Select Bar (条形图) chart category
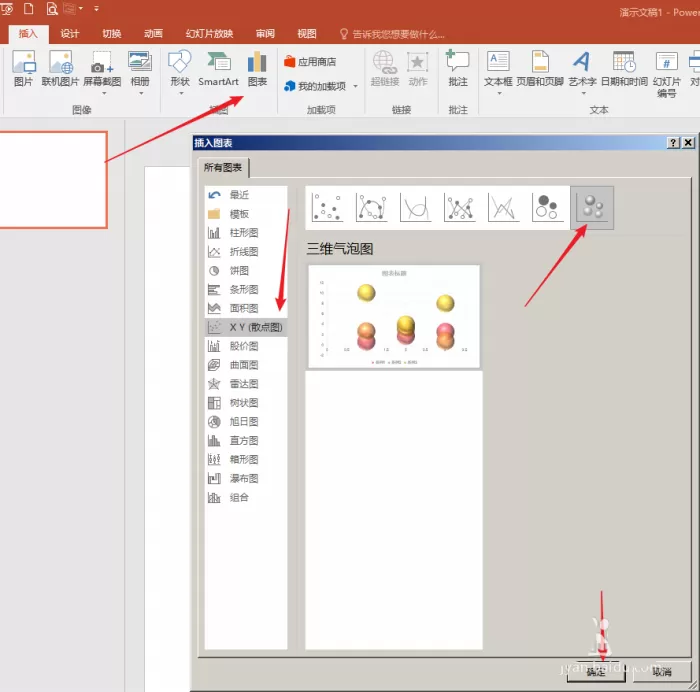700x692 pixels. point(246,289)
